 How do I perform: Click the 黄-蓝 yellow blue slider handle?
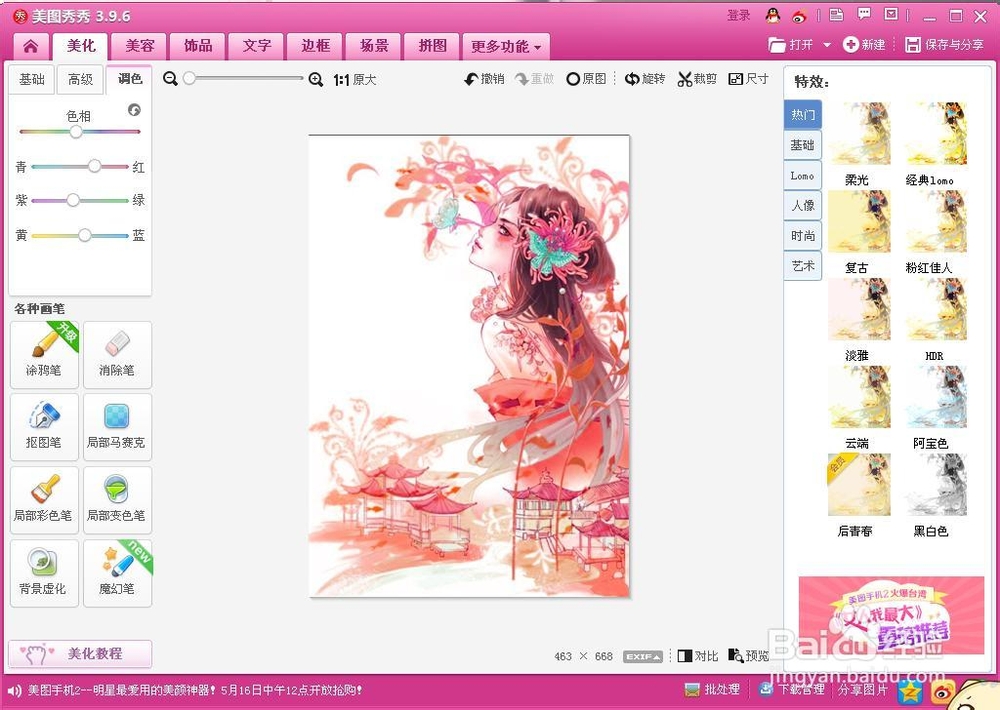pos(85,235)
